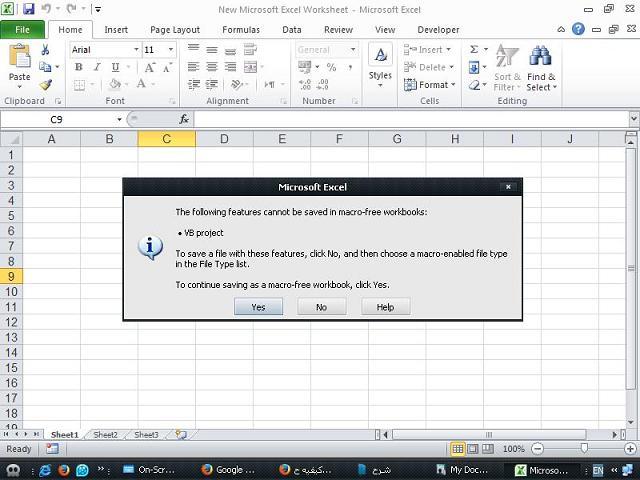Toggle Italic formatting
Screen dimensions: 640x480
pos(97,67)
